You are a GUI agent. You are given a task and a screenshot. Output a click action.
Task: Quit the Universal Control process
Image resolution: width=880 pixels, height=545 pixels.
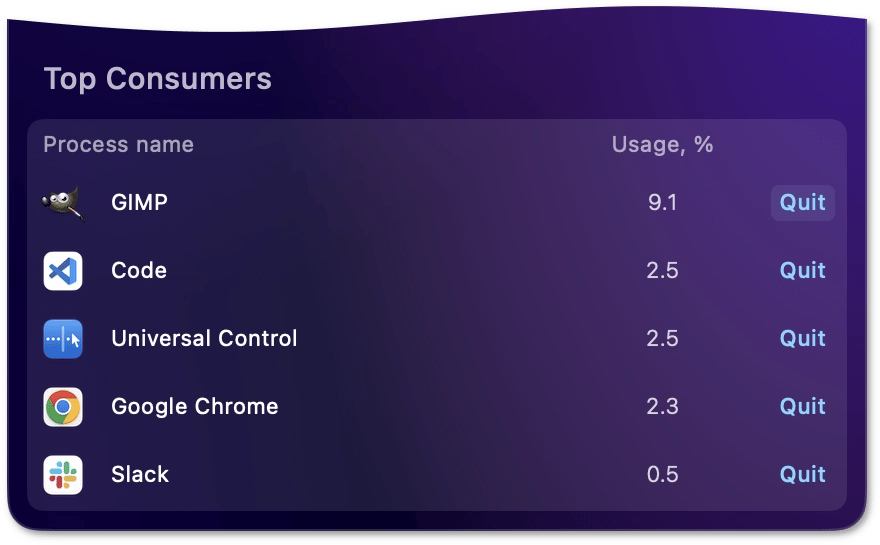click(803, 338)
